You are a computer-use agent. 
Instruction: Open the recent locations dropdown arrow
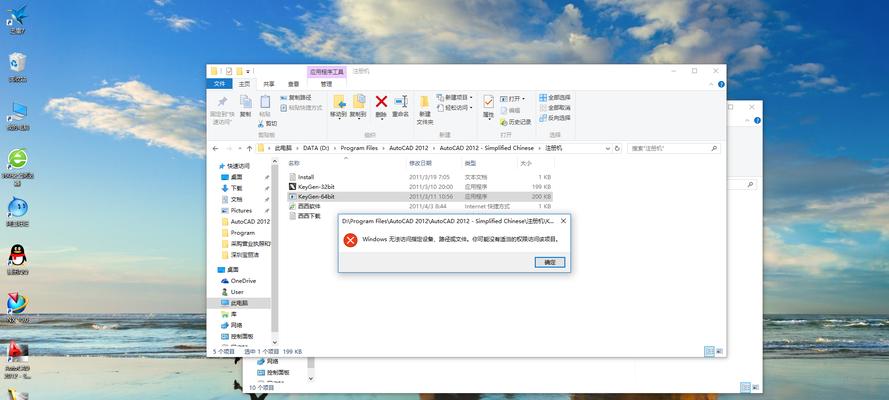(x=239, y=148)
